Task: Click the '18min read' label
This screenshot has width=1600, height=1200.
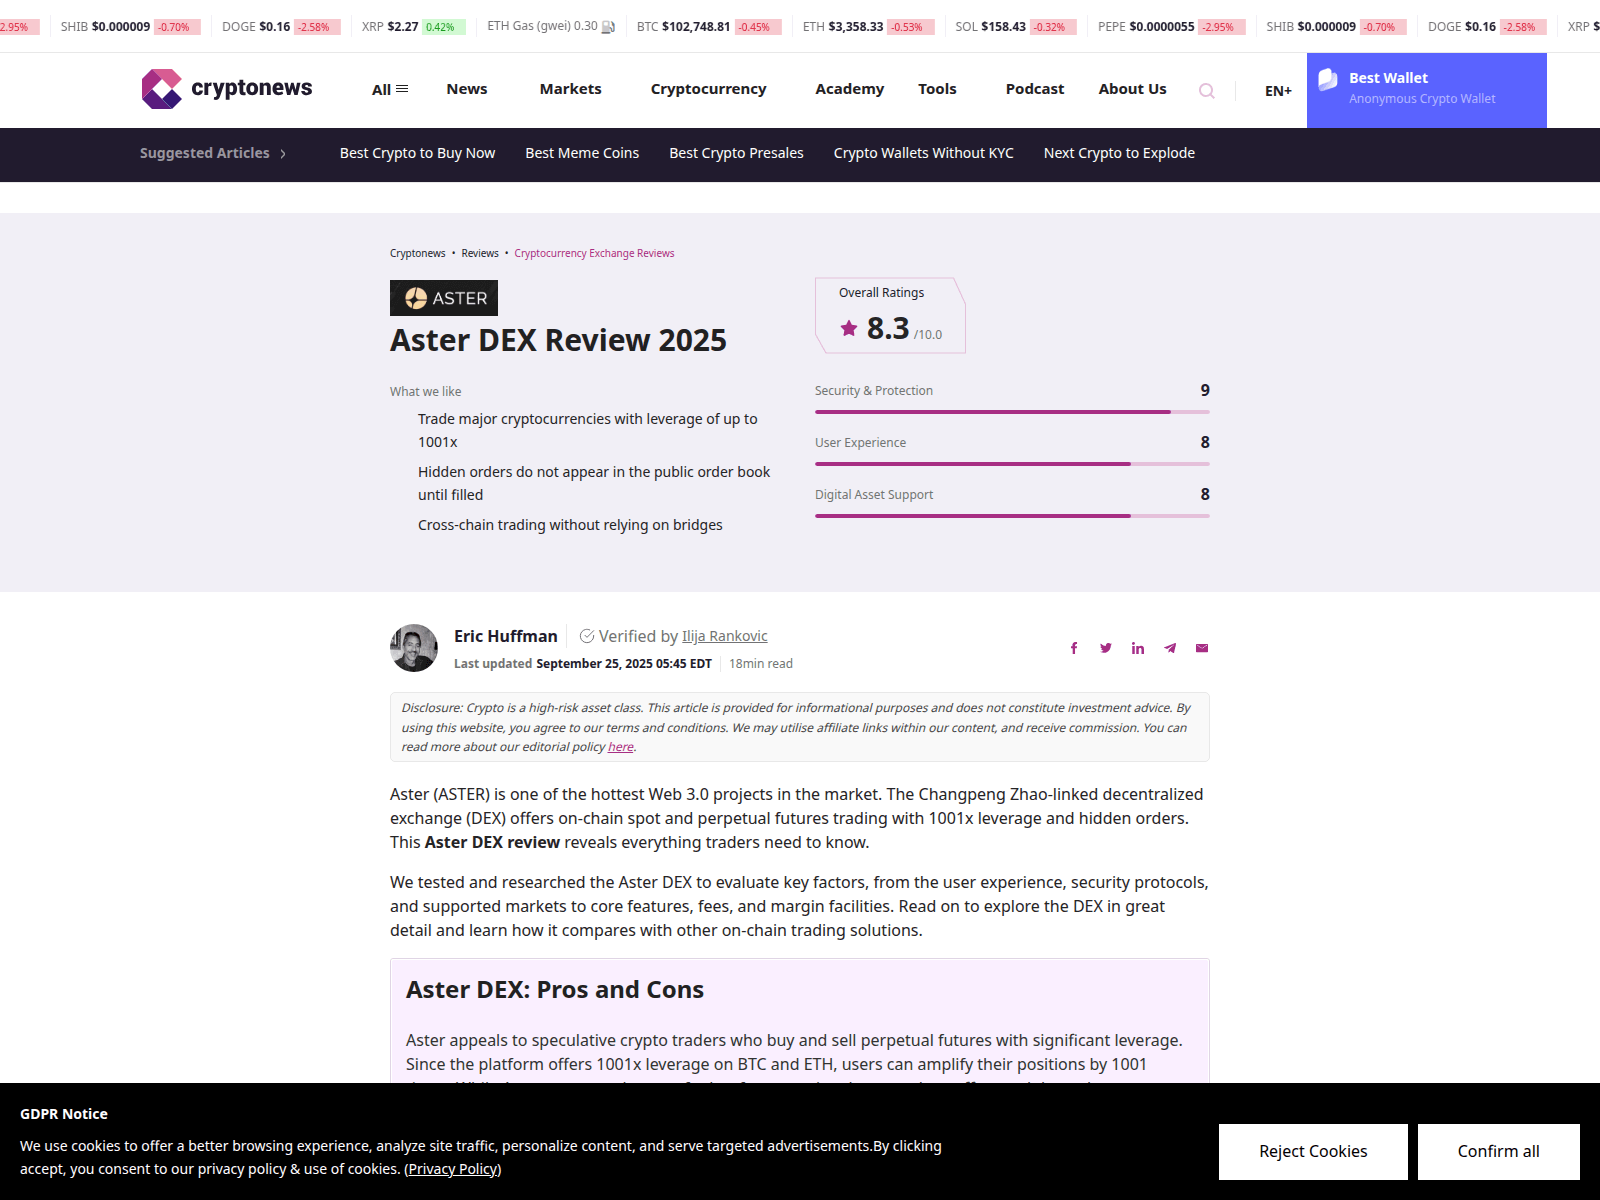Action: [x=761, y=663]
